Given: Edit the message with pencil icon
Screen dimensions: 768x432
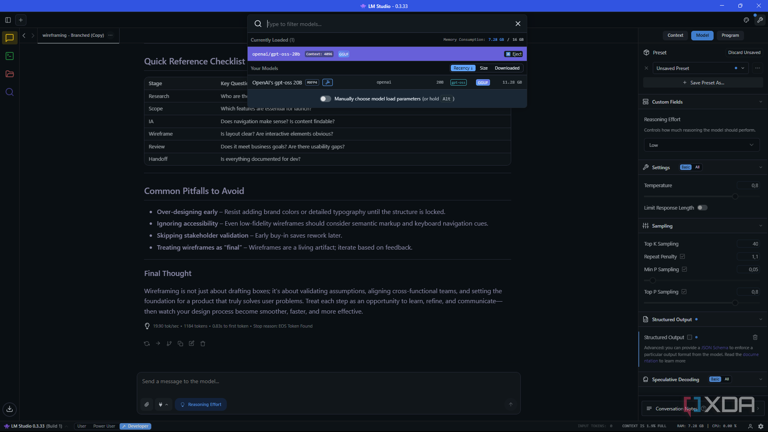Looking at the screenshot, I should [192, 343].
